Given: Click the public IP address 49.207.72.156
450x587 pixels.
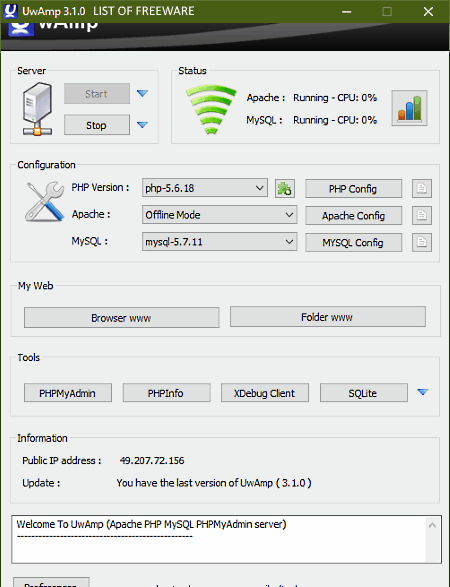Looking at the screenshot, I should tap(152, 460).
